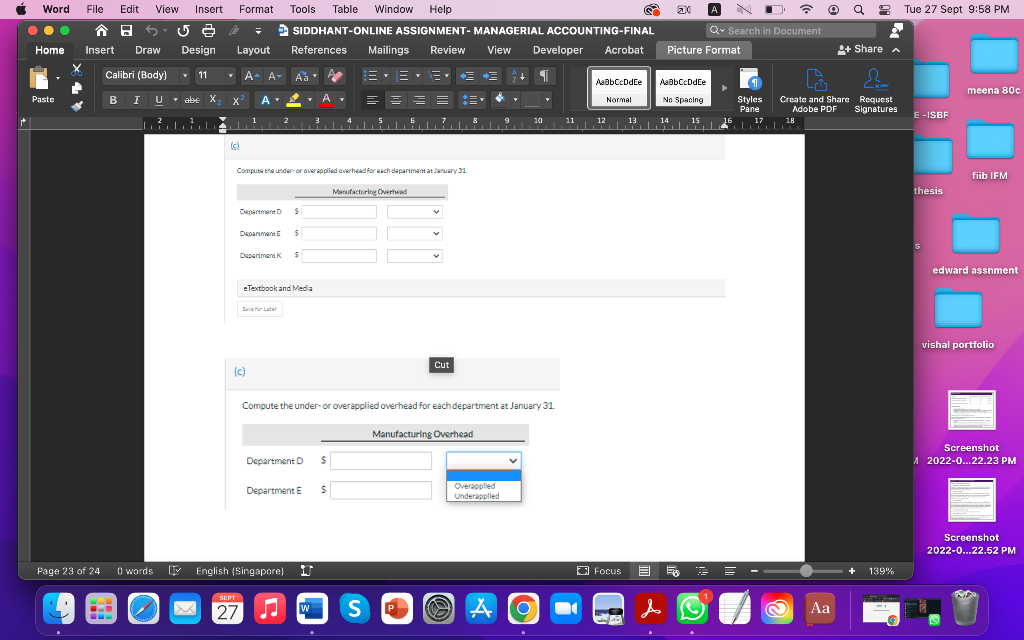The height and width of the screenshot is (640, 1024).
Task: Switch to the Review ribbon tab
Action: click(447, 50)
